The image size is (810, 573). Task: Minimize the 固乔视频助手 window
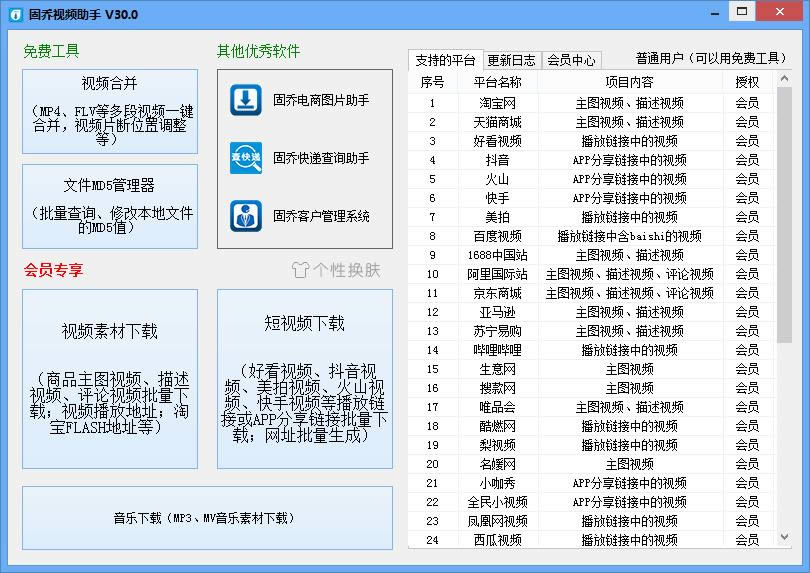pyautogui.click(x=715, y=13)
